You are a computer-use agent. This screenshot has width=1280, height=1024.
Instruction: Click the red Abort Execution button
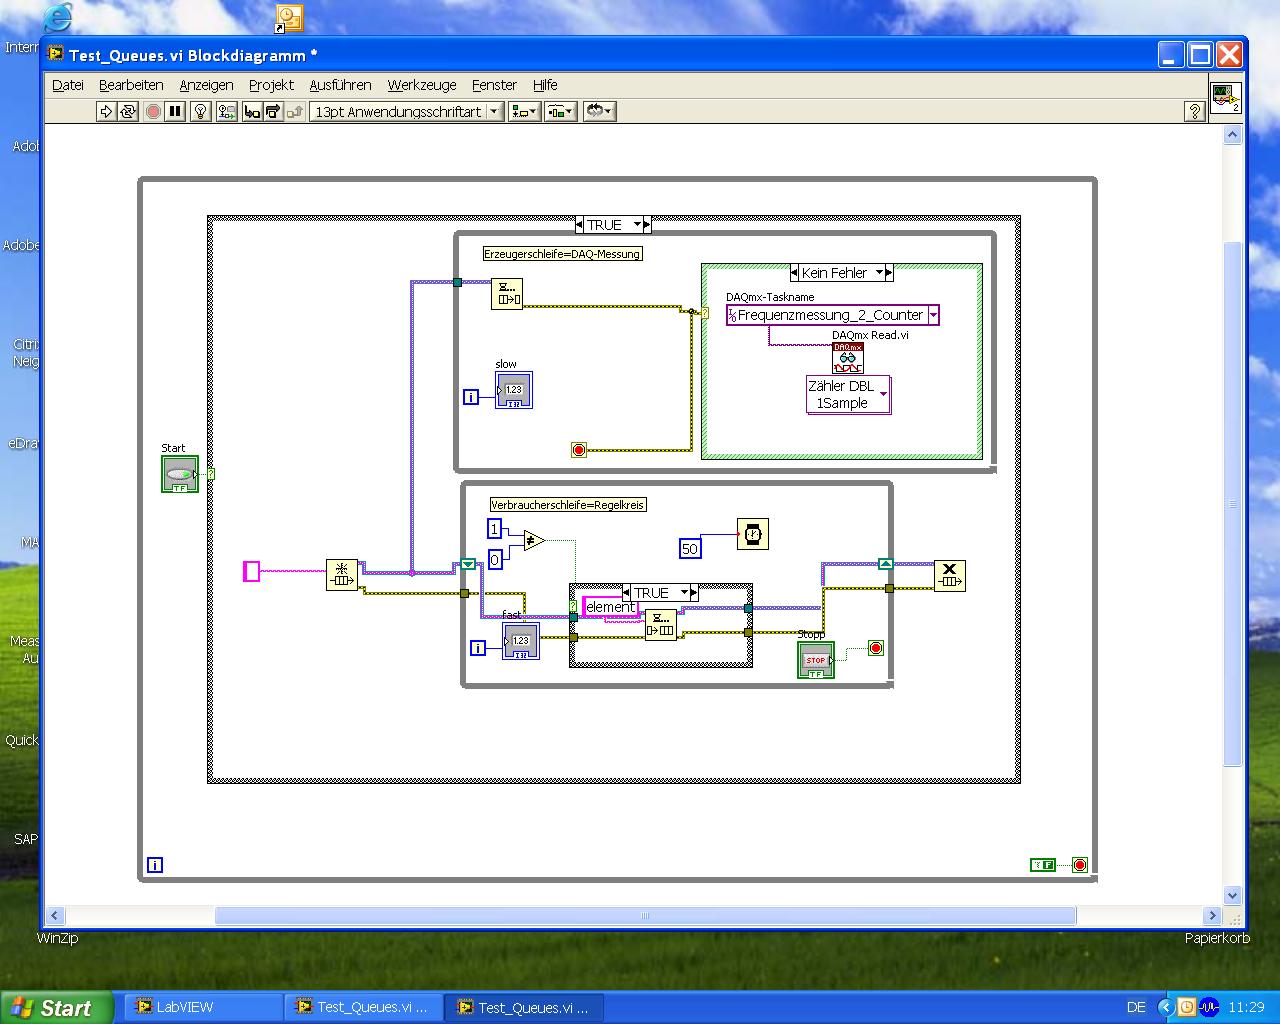coord(153,112)
